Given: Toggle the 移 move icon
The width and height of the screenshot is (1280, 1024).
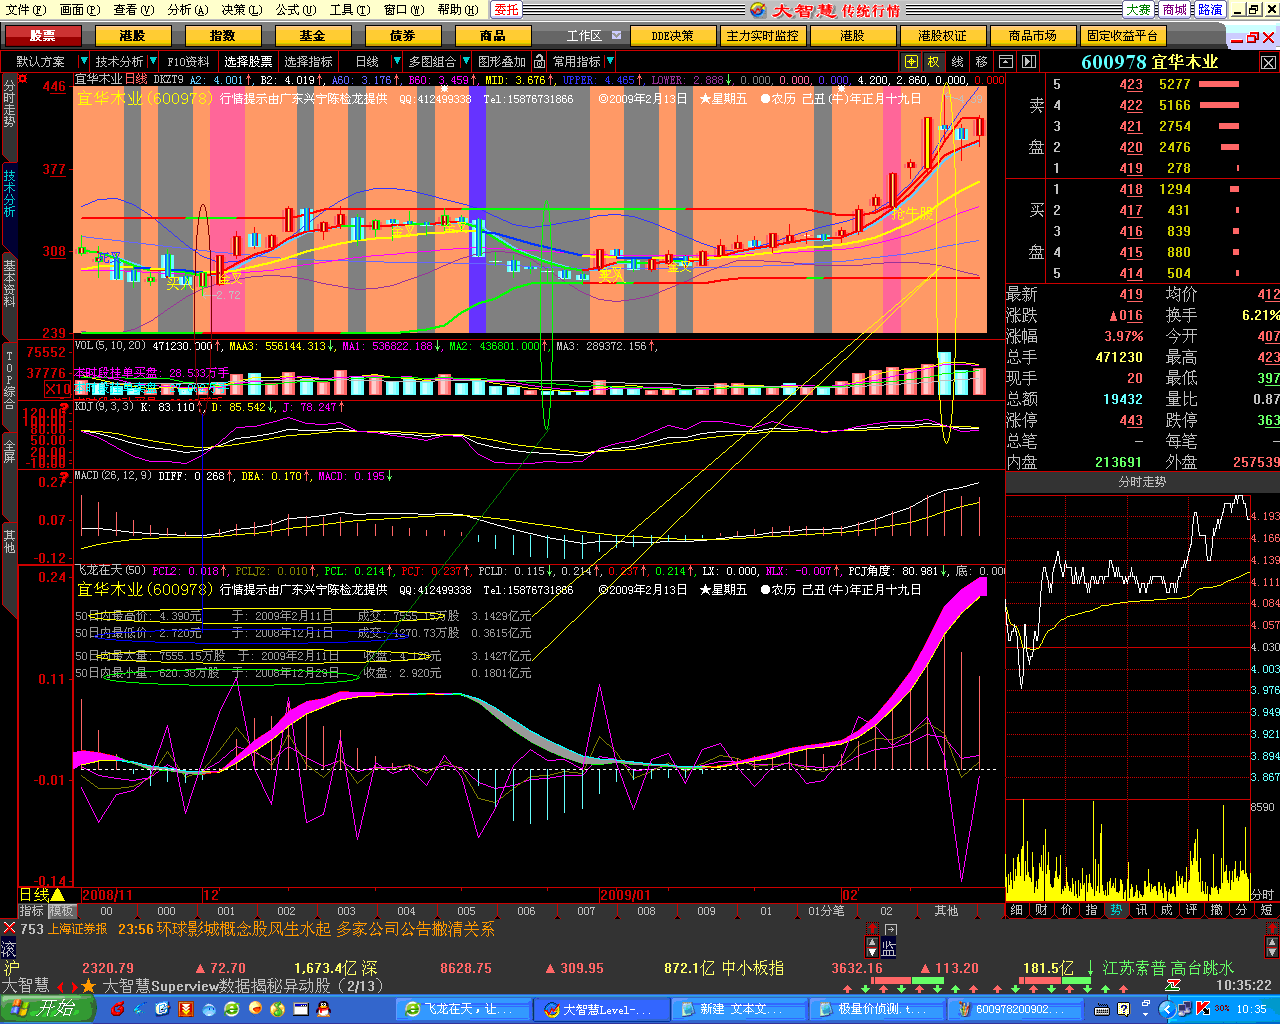Looking at the screenshot, I should coord(981,62).
